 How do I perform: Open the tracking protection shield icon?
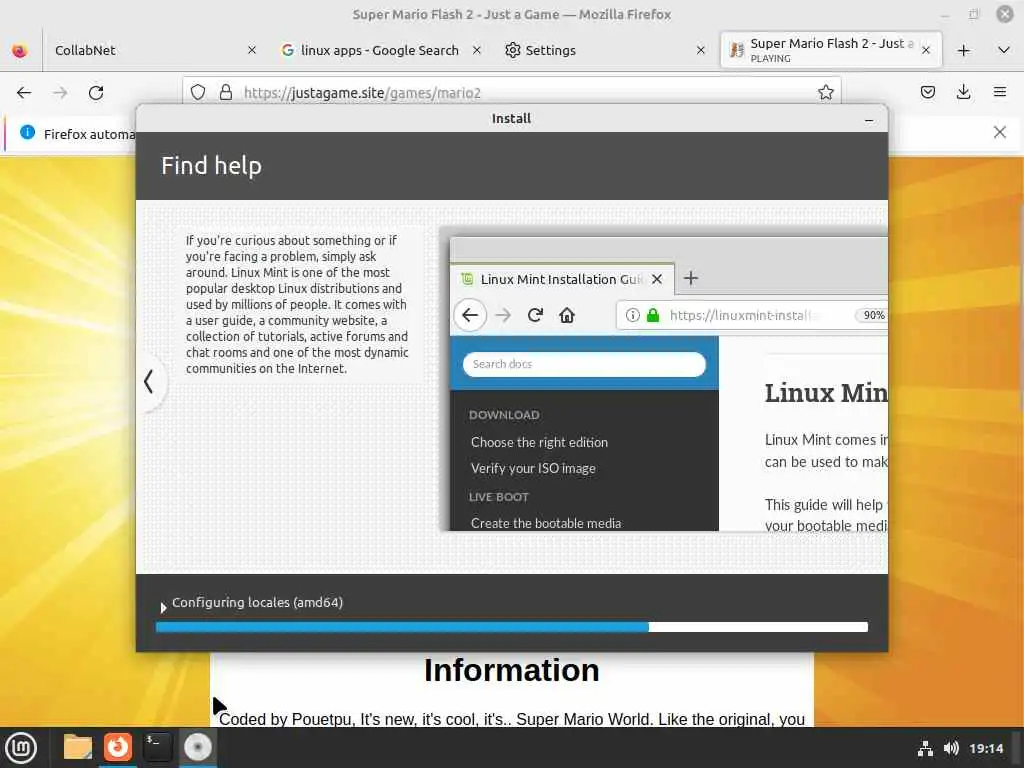coord(198,92)
